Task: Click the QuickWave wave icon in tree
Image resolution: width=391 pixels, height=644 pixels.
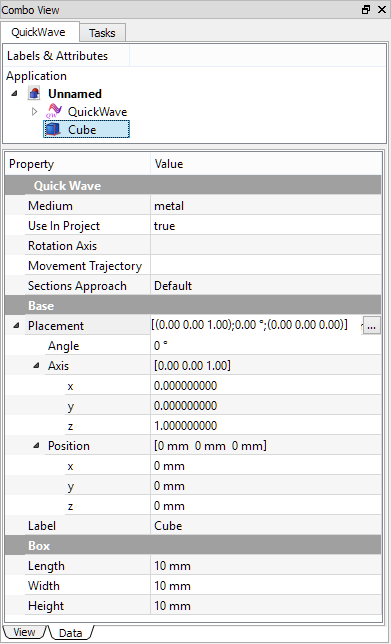Action: click(55, 111)
